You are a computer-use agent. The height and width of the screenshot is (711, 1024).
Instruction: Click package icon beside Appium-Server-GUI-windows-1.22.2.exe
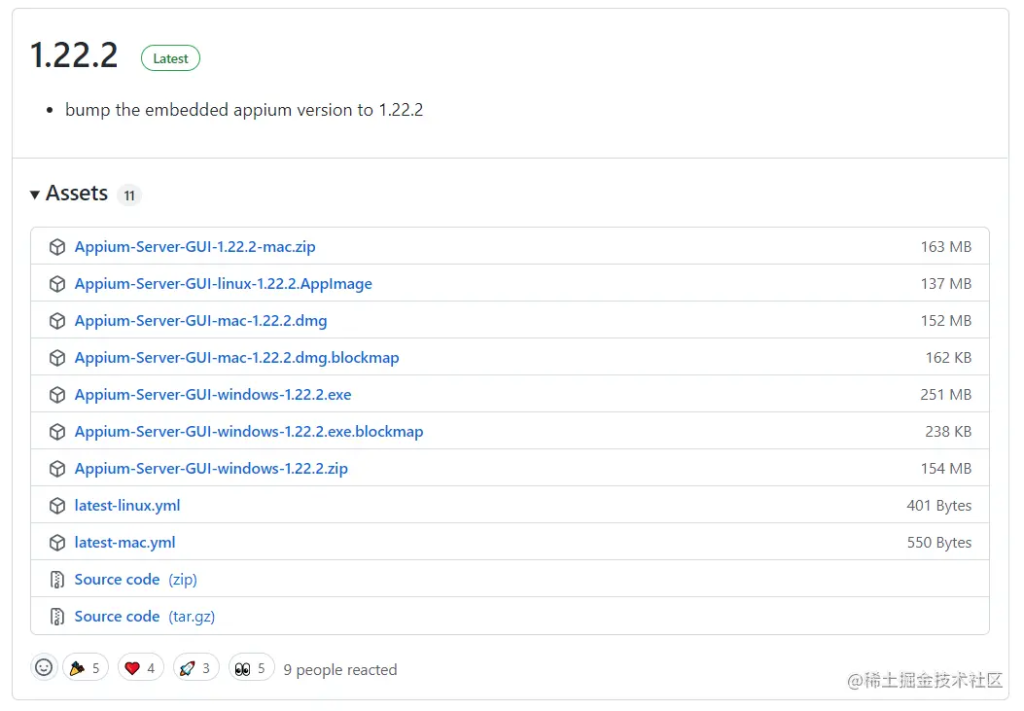[x=57, y=394]
